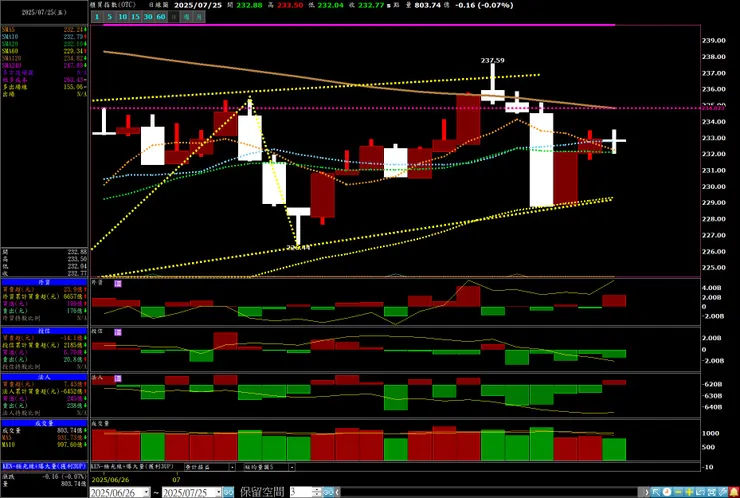Open the second indicator dropdown with 5
The image size is (740, 498).
292,467
